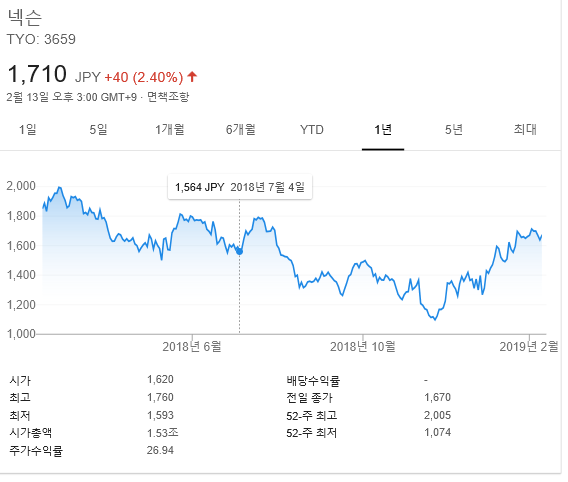Switch to the 5일 tab
Image resolution: width=568 pixels, height=482 pixels.
click(99, 130)
